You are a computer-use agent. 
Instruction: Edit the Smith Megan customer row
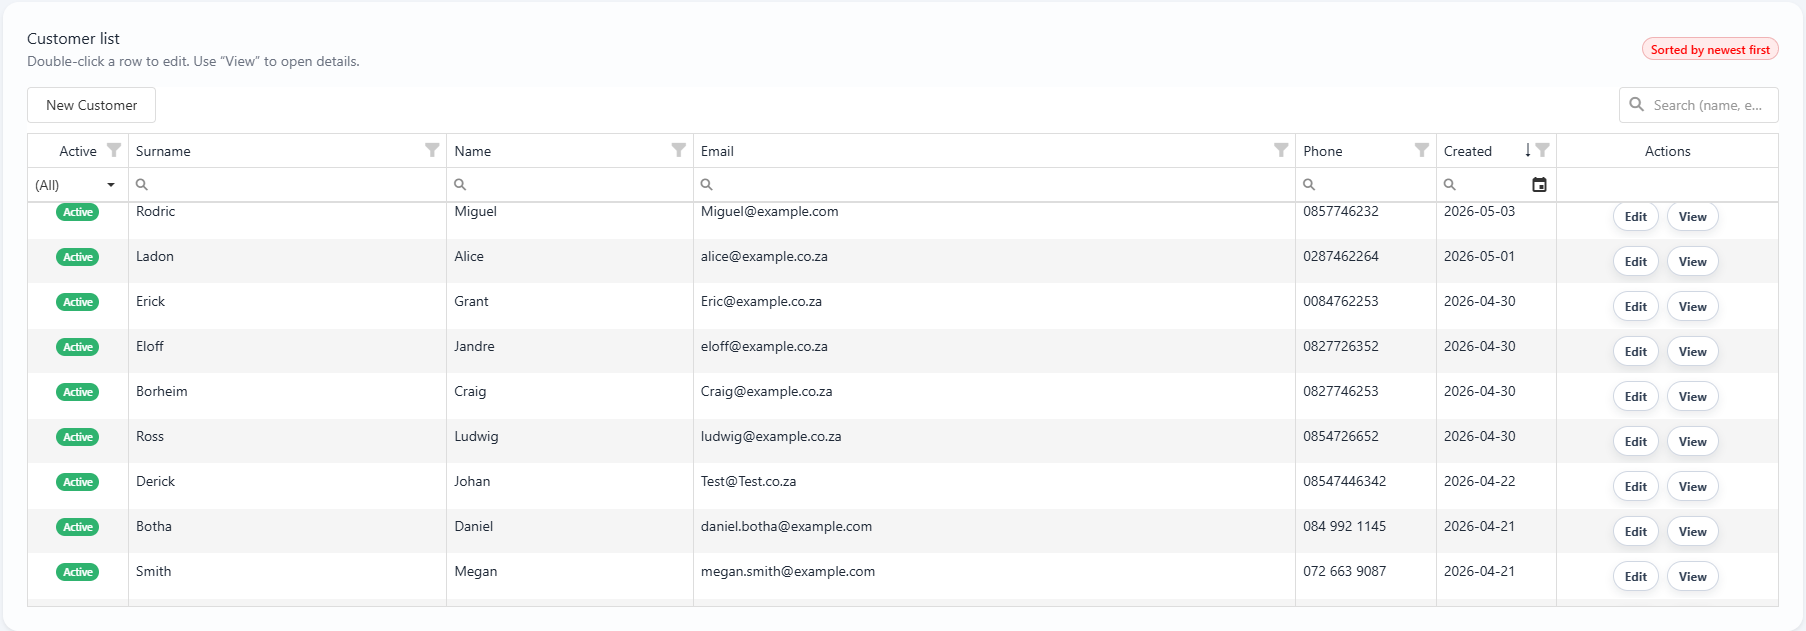click(1636, 577)
